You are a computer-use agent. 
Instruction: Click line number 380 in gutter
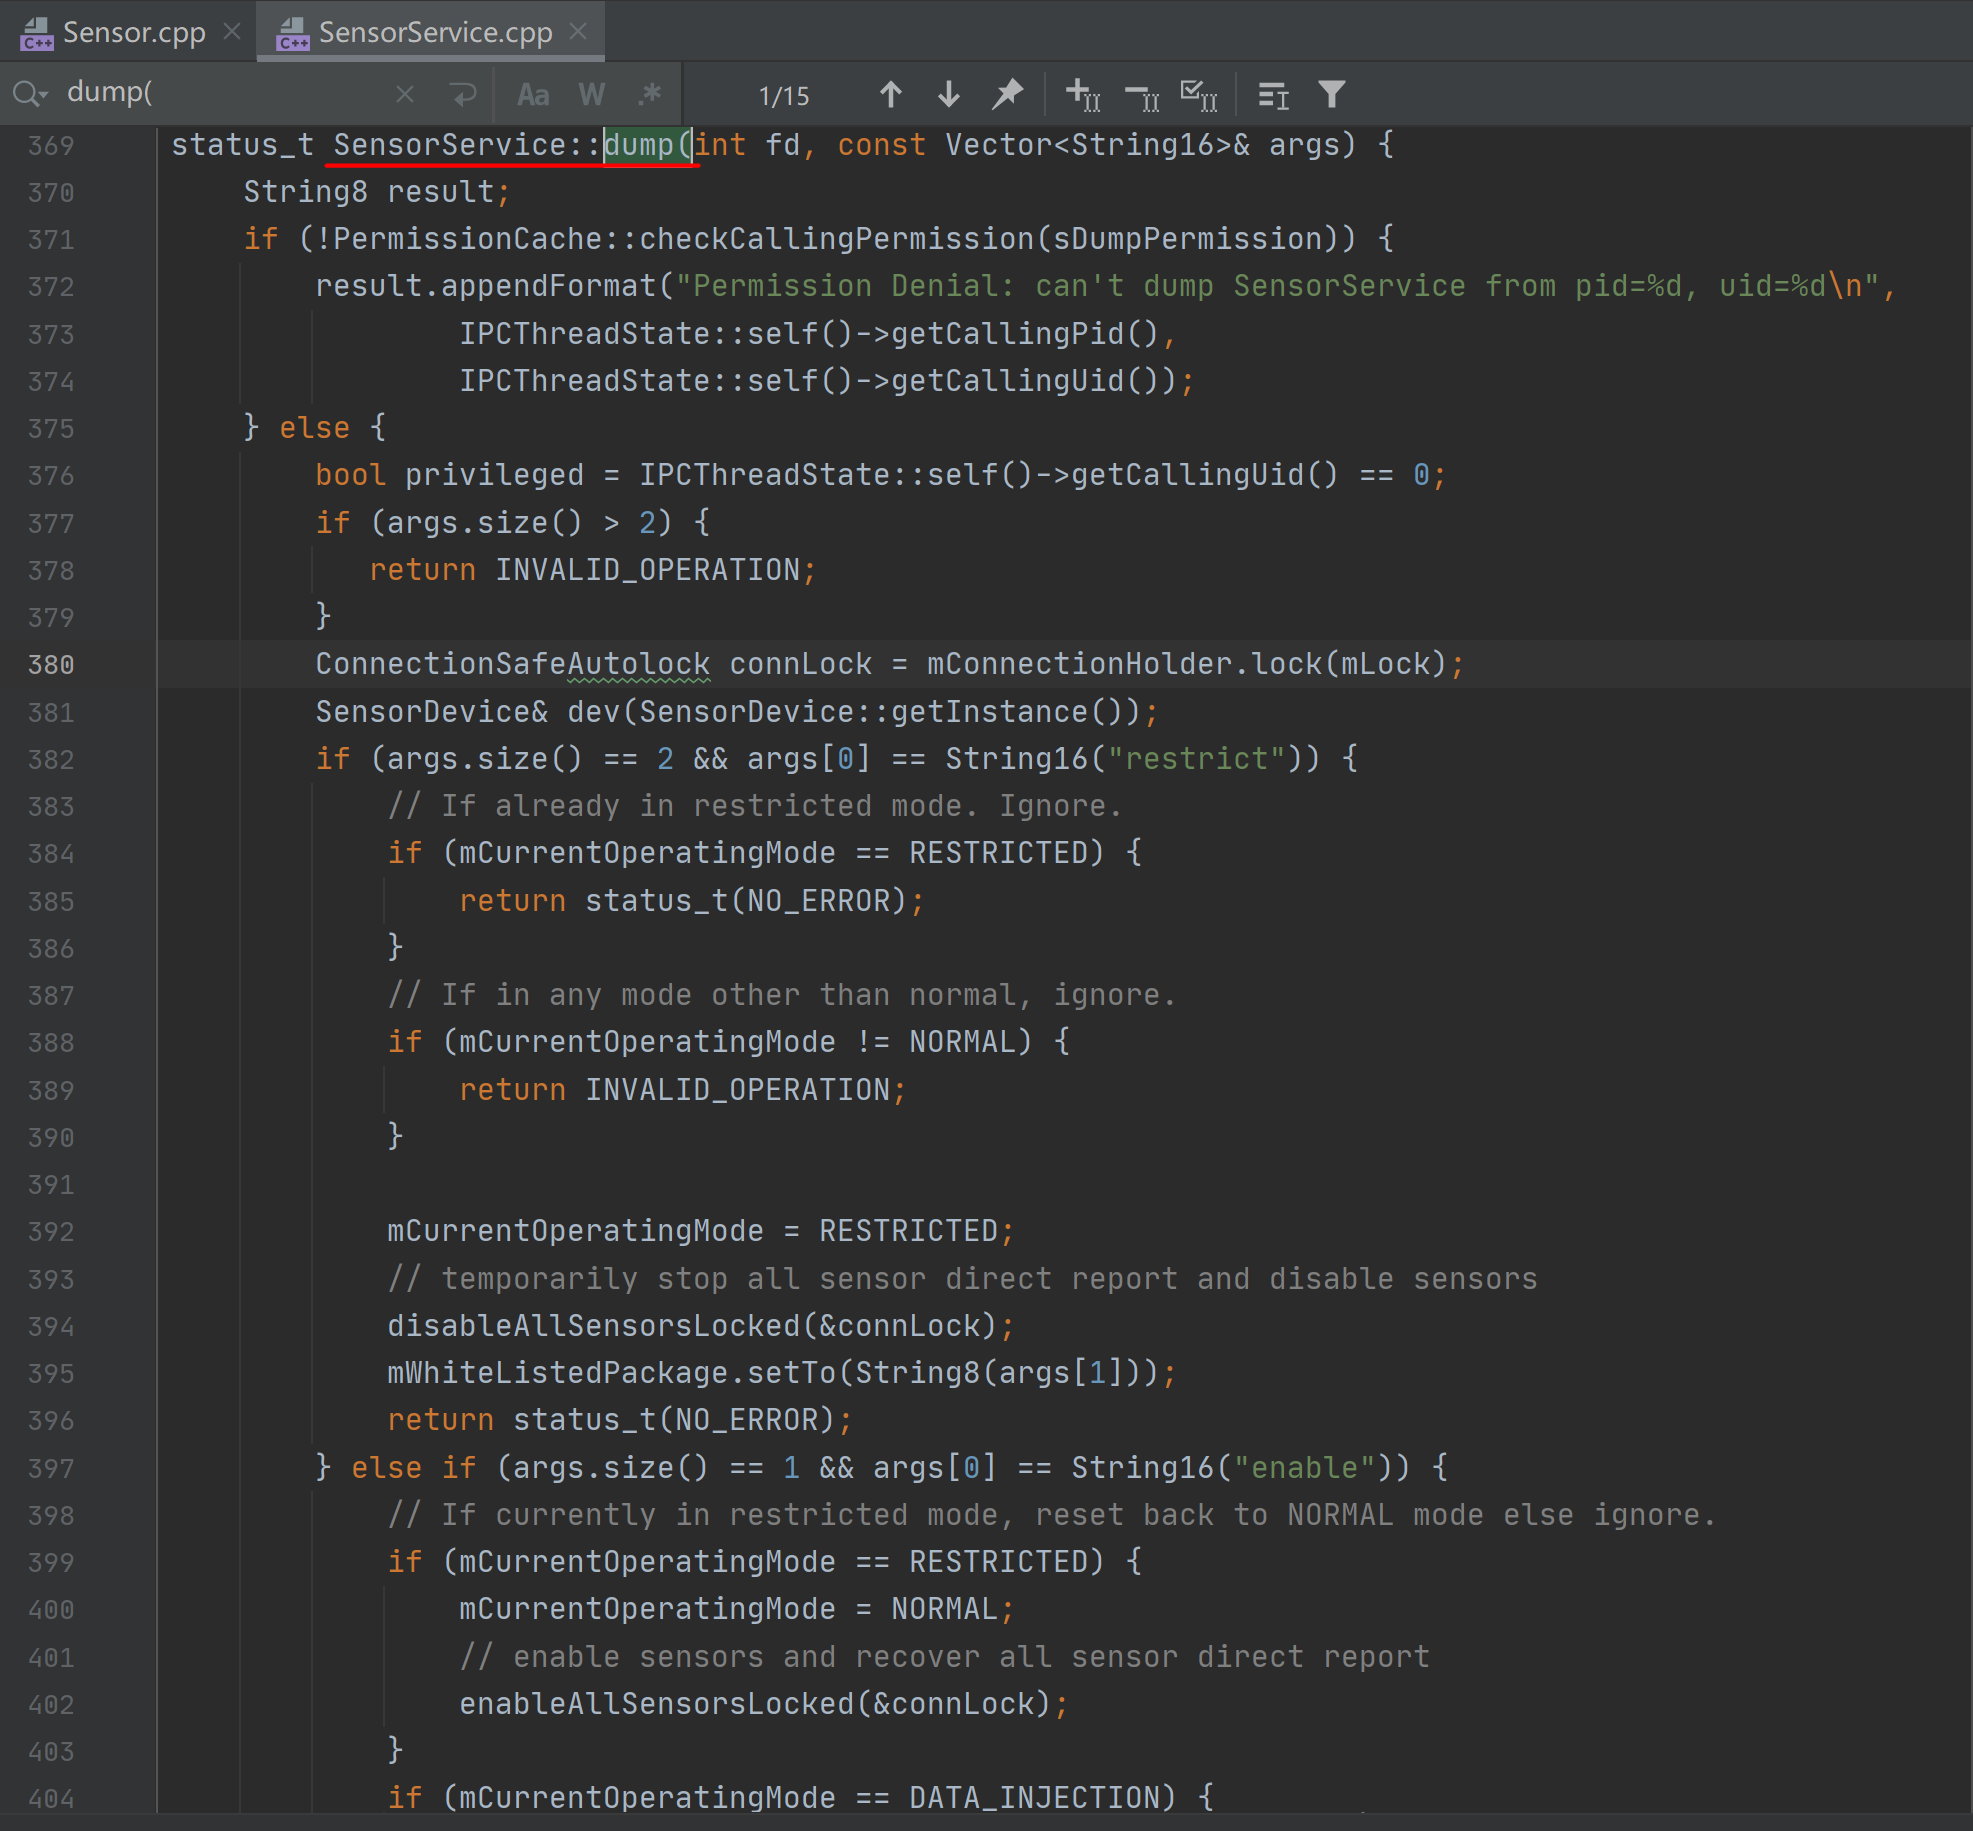pyautogui.click(x=51, y=665)
